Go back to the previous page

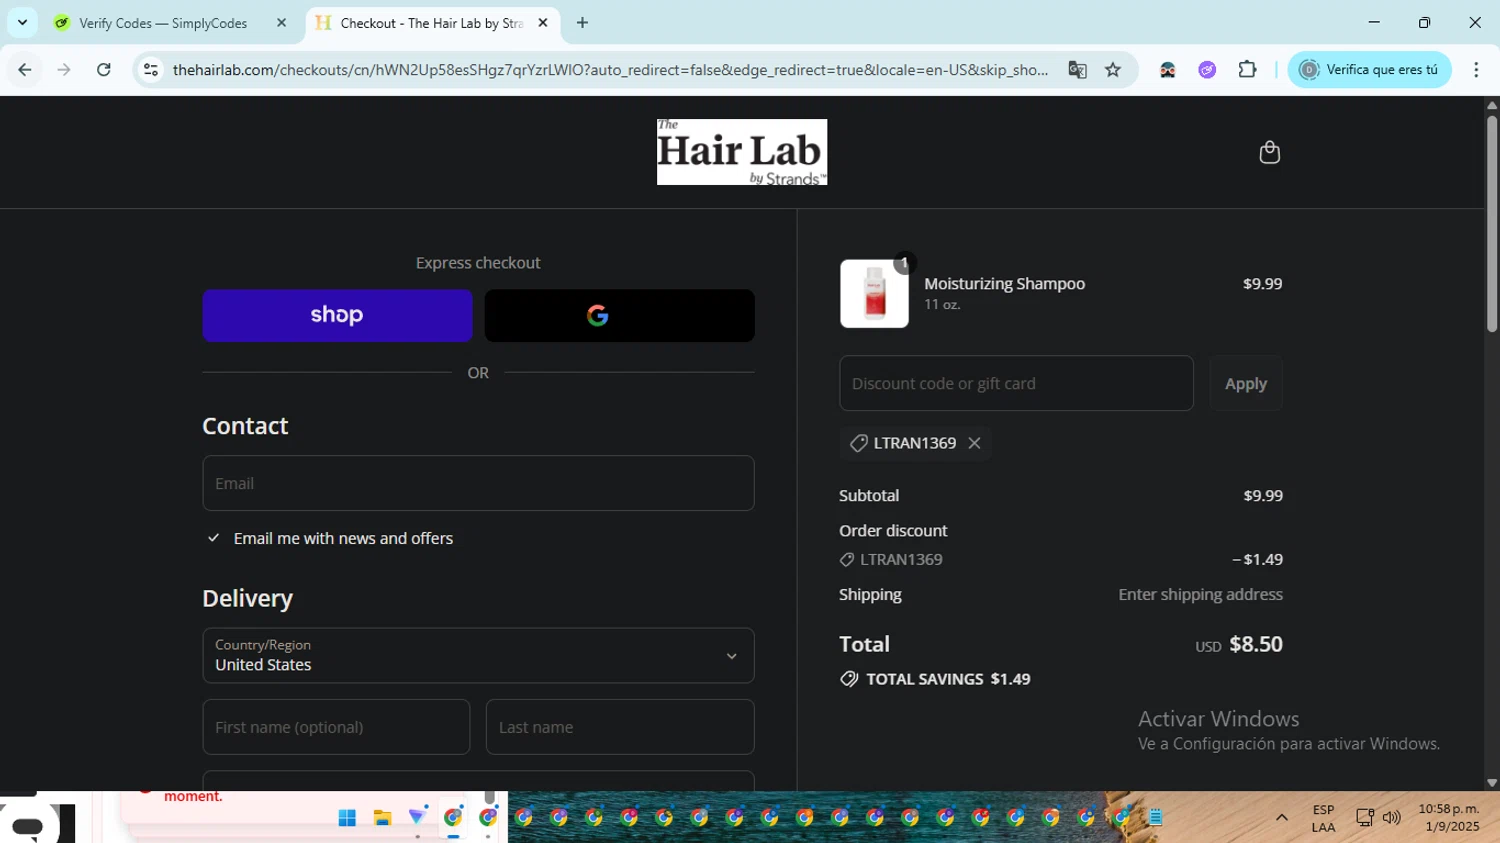(x=25, y=70)
